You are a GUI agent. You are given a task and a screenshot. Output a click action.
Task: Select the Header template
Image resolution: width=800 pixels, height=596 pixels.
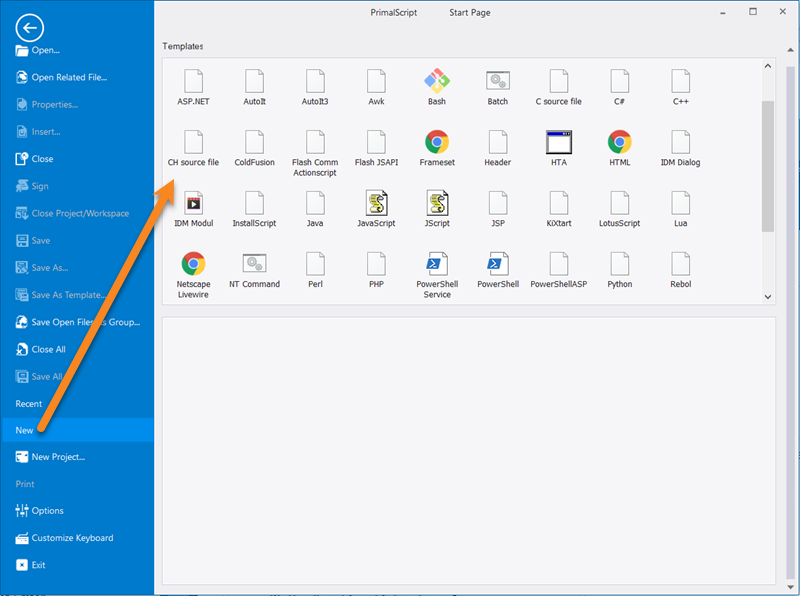click(497, 148)
